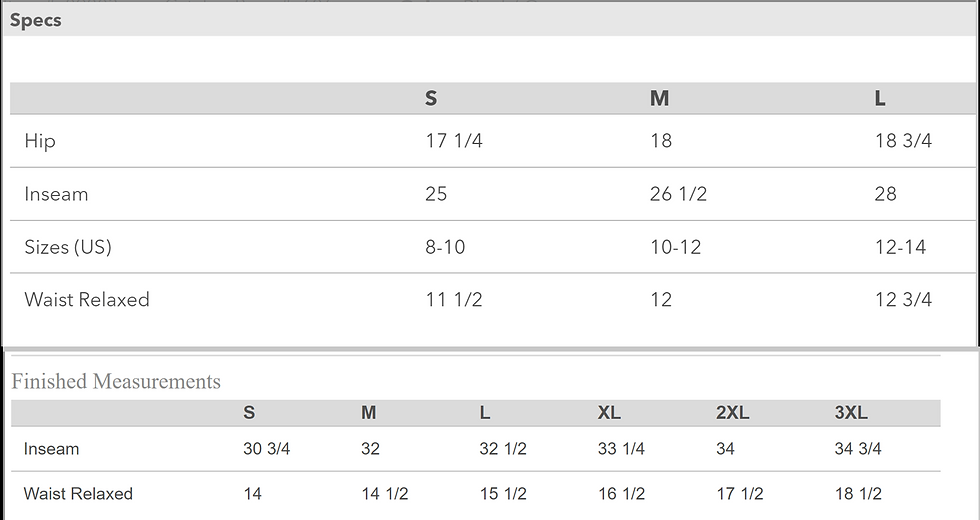Click the waist relaxed value 11 1/2
980x520 pixels.
453,300
